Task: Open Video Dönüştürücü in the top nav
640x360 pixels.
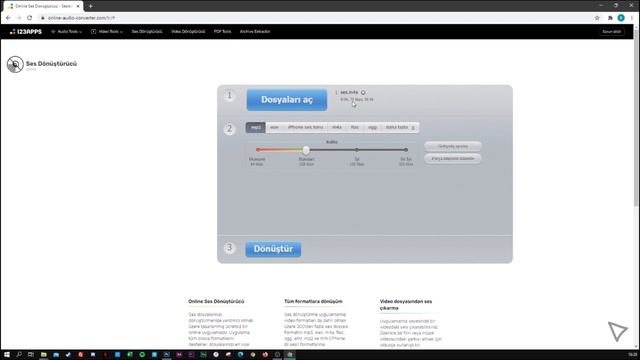Action: (188, 31)
